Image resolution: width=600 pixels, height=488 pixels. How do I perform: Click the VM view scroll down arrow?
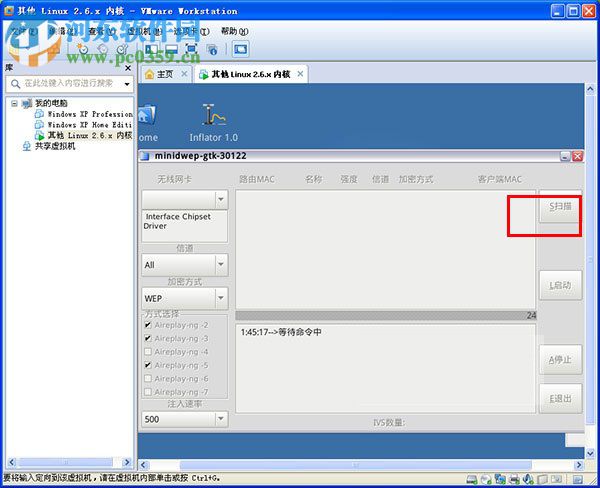tap(590, 453)
